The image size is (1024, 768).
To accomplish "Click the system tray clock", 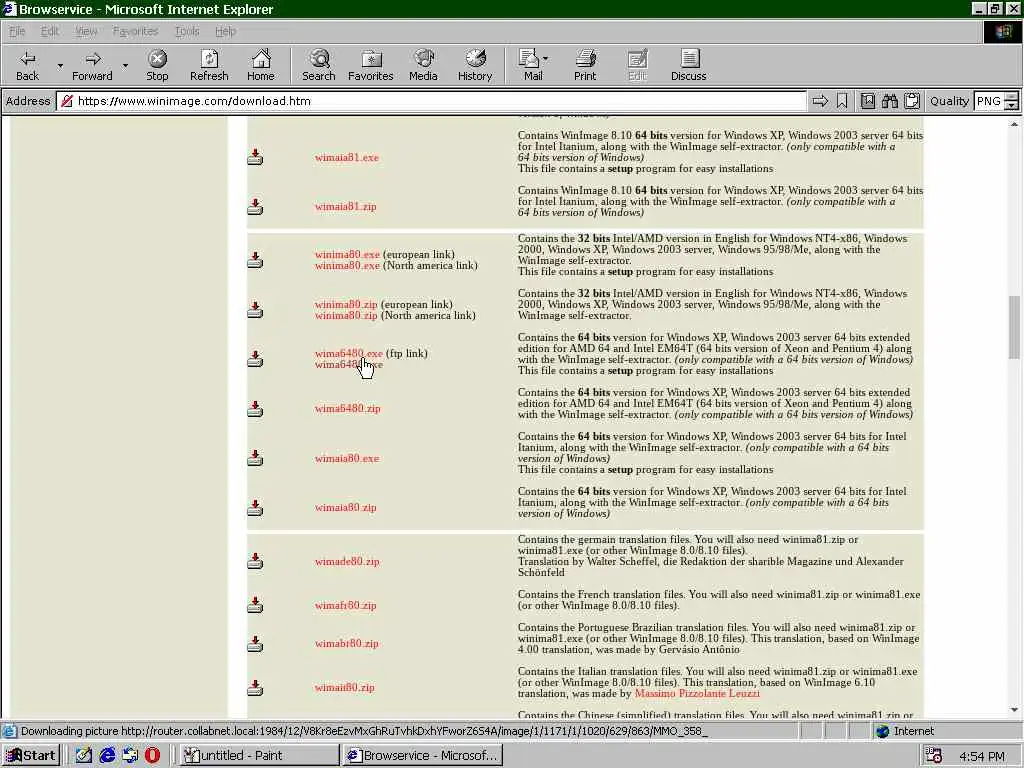I will point(982,756).
